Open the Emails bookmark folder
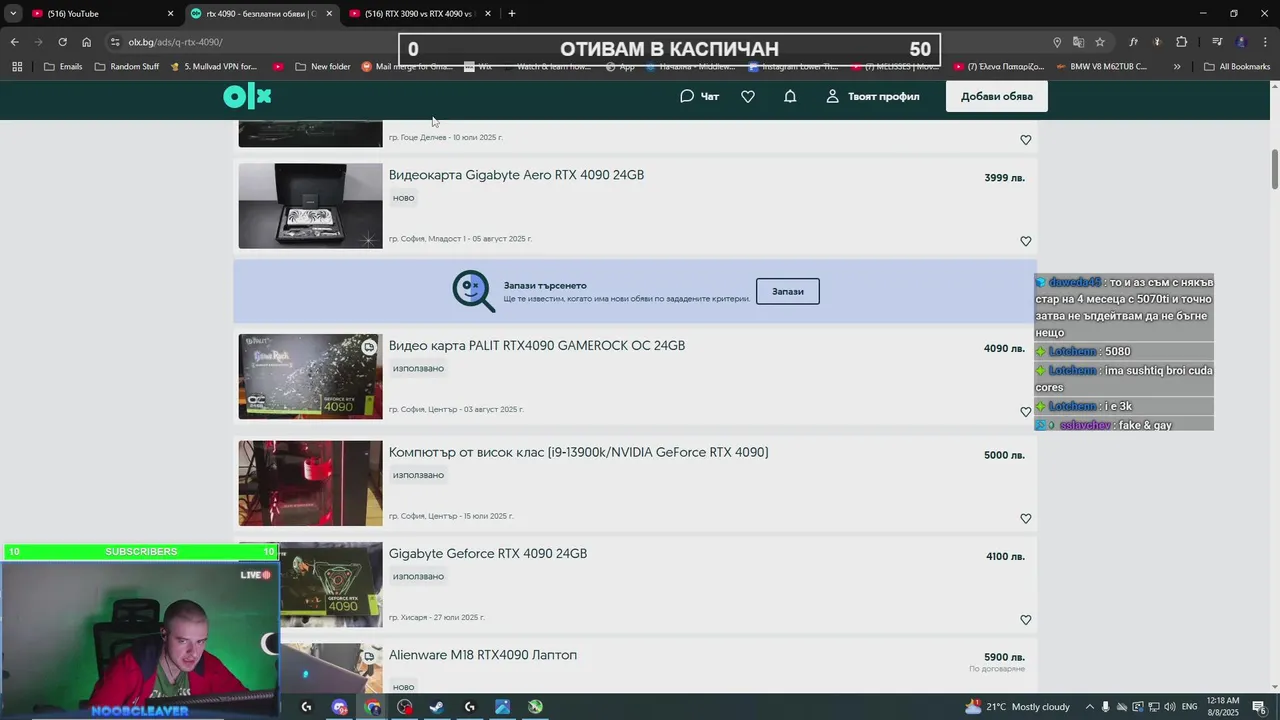 pos(63,67)
